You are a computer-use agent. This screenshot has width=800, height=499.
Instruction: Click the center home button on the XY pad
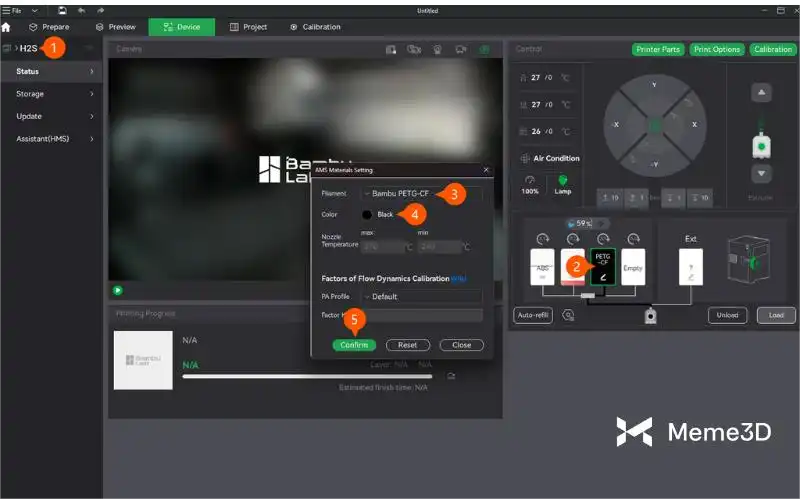(x=653, y=125)
